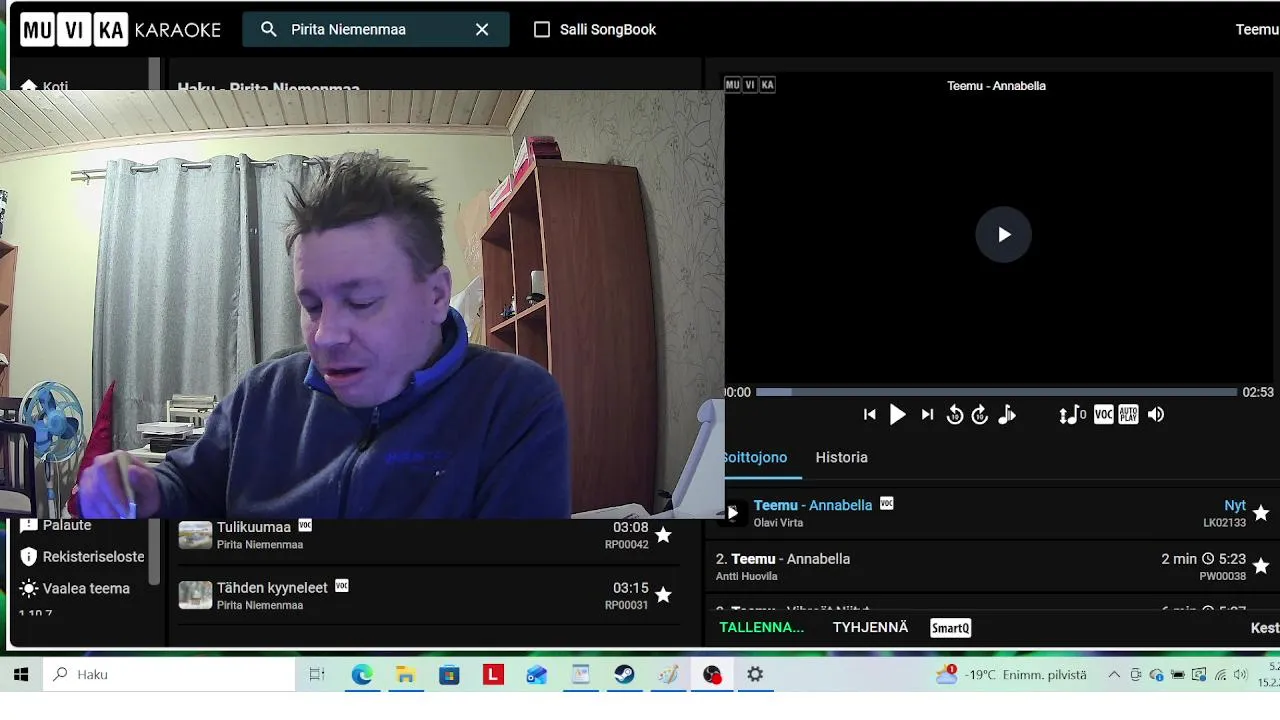Click the TALLENNA... button
Viewport: 1280px width, 720px height.
(x=762, y=627)
